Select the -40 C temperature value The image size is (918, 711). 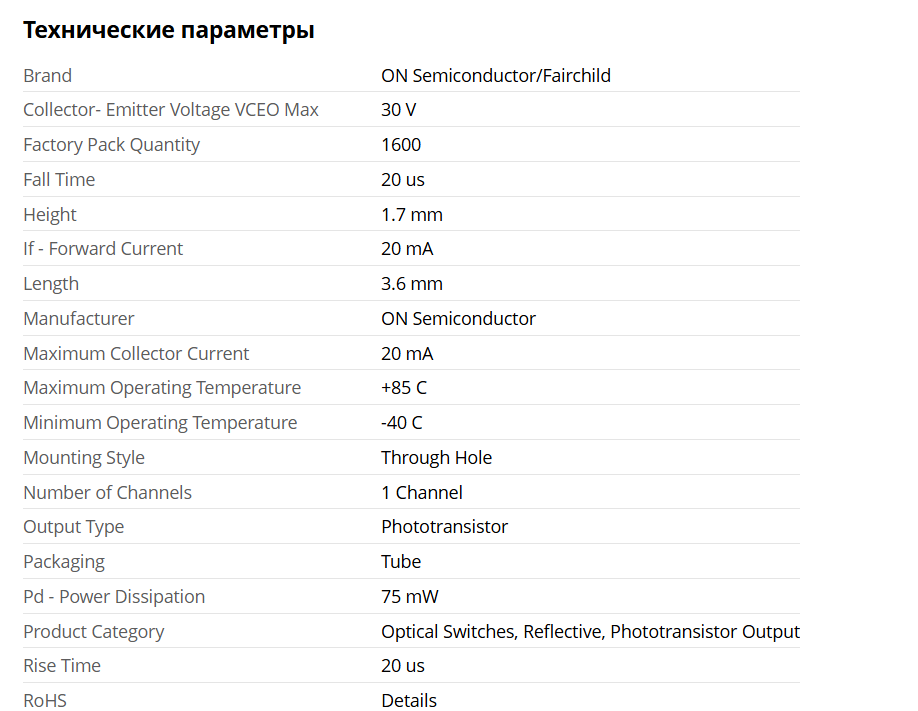point(401,423)
